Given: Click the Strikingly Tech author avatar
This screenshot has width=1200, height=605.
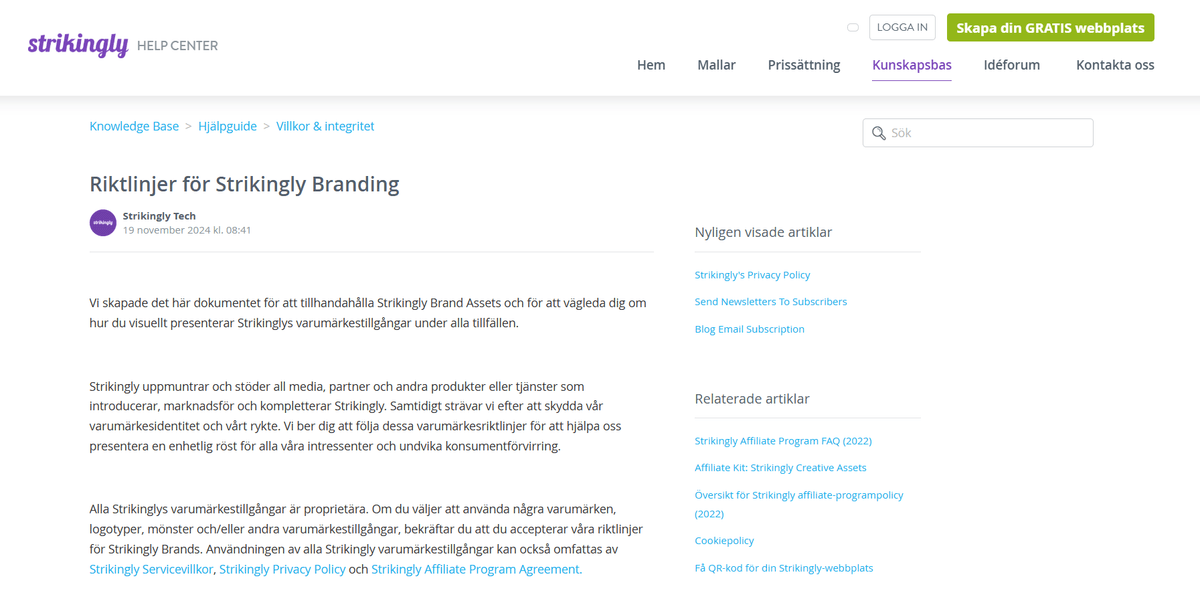Looking at the screenshot, I should click(x=103, y=223).
